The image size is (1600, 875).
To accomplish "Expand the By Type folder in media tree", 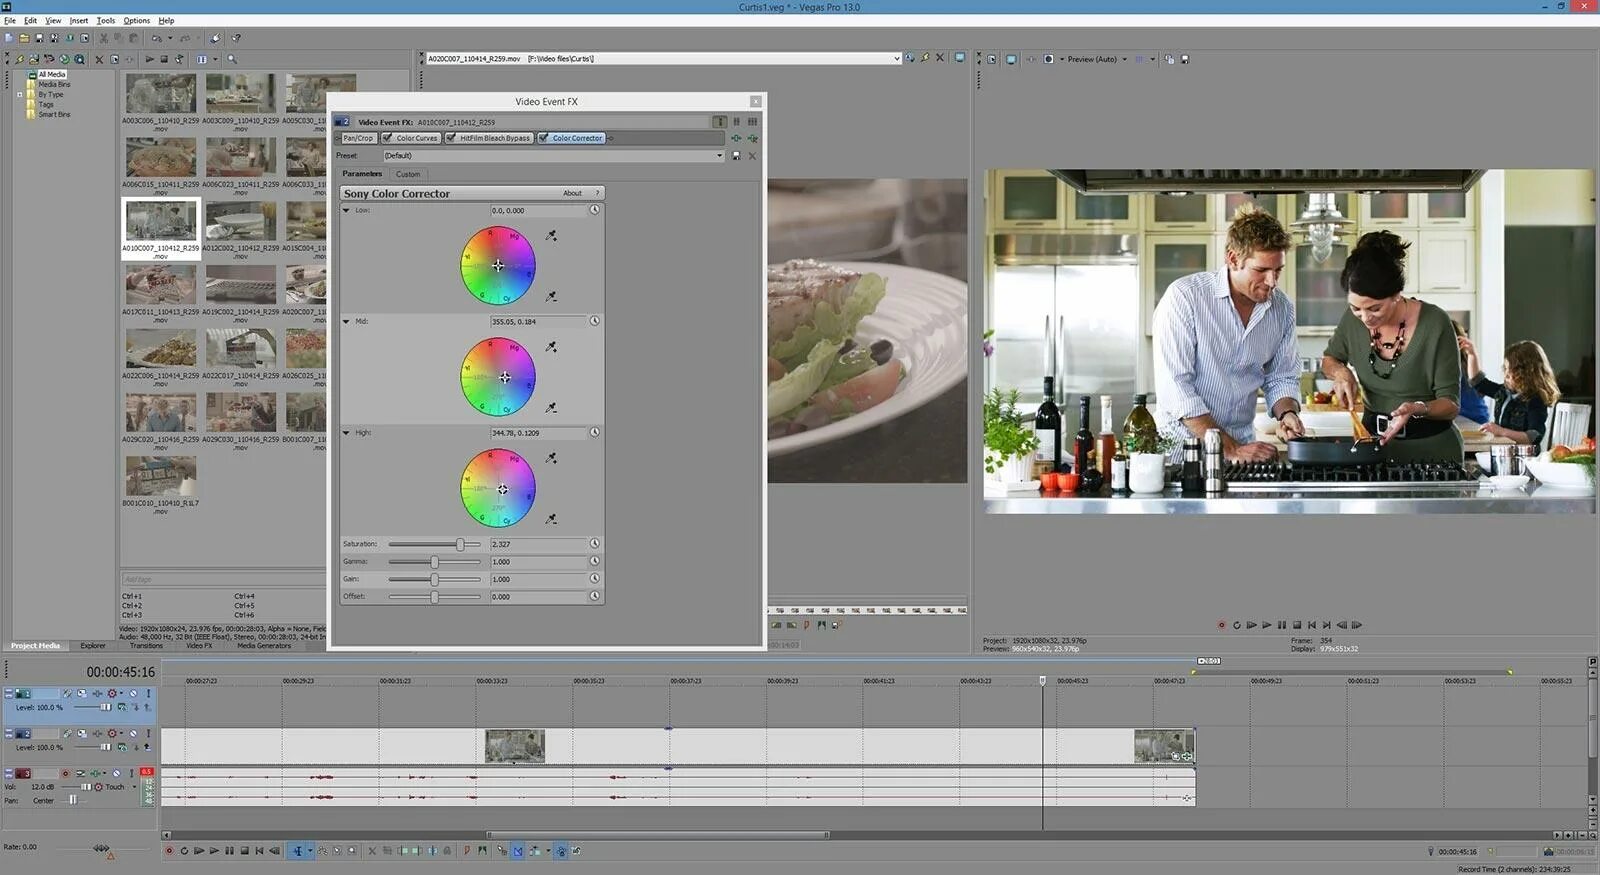I will click(20, 94).
